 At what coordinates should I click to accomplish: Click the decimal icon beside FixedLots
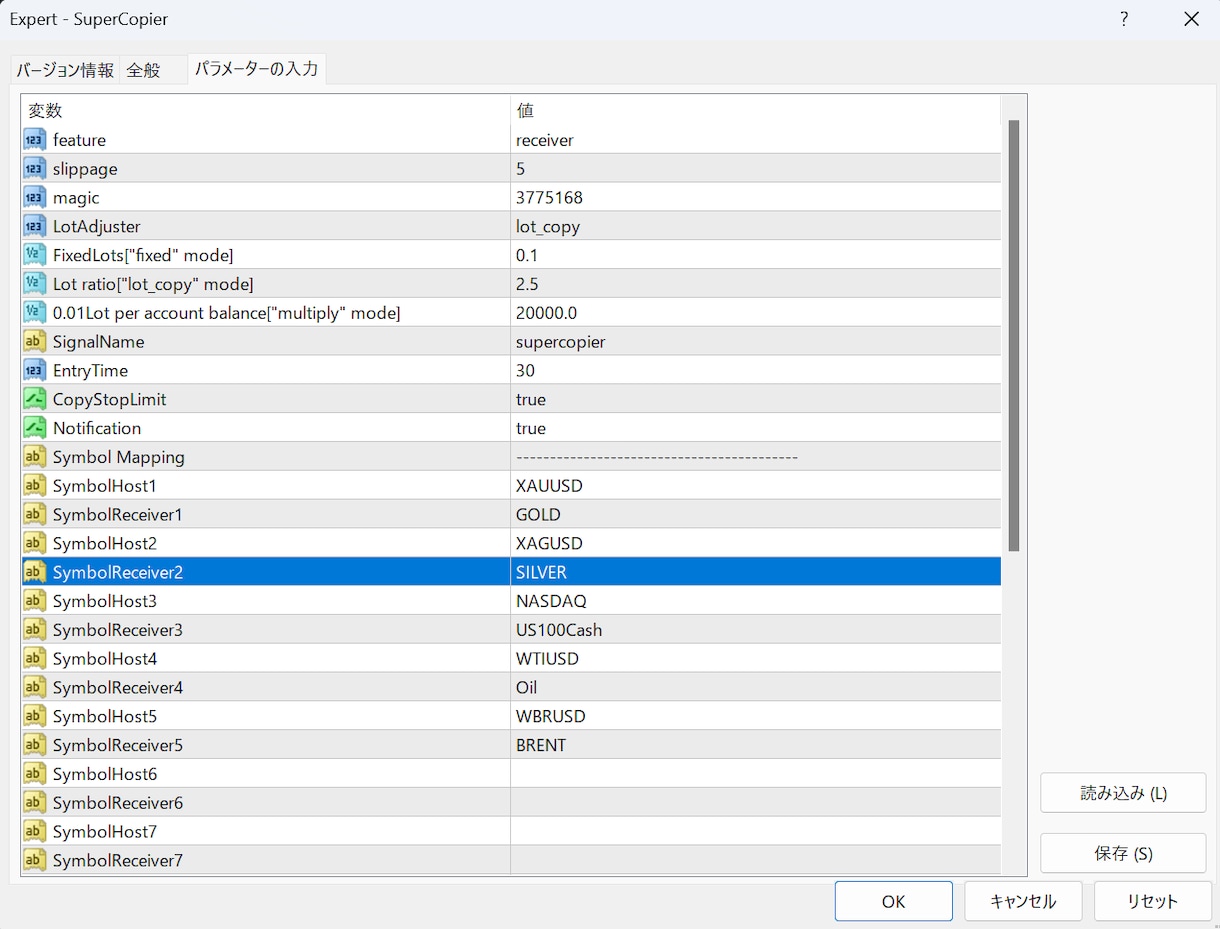tap(35, 255)
